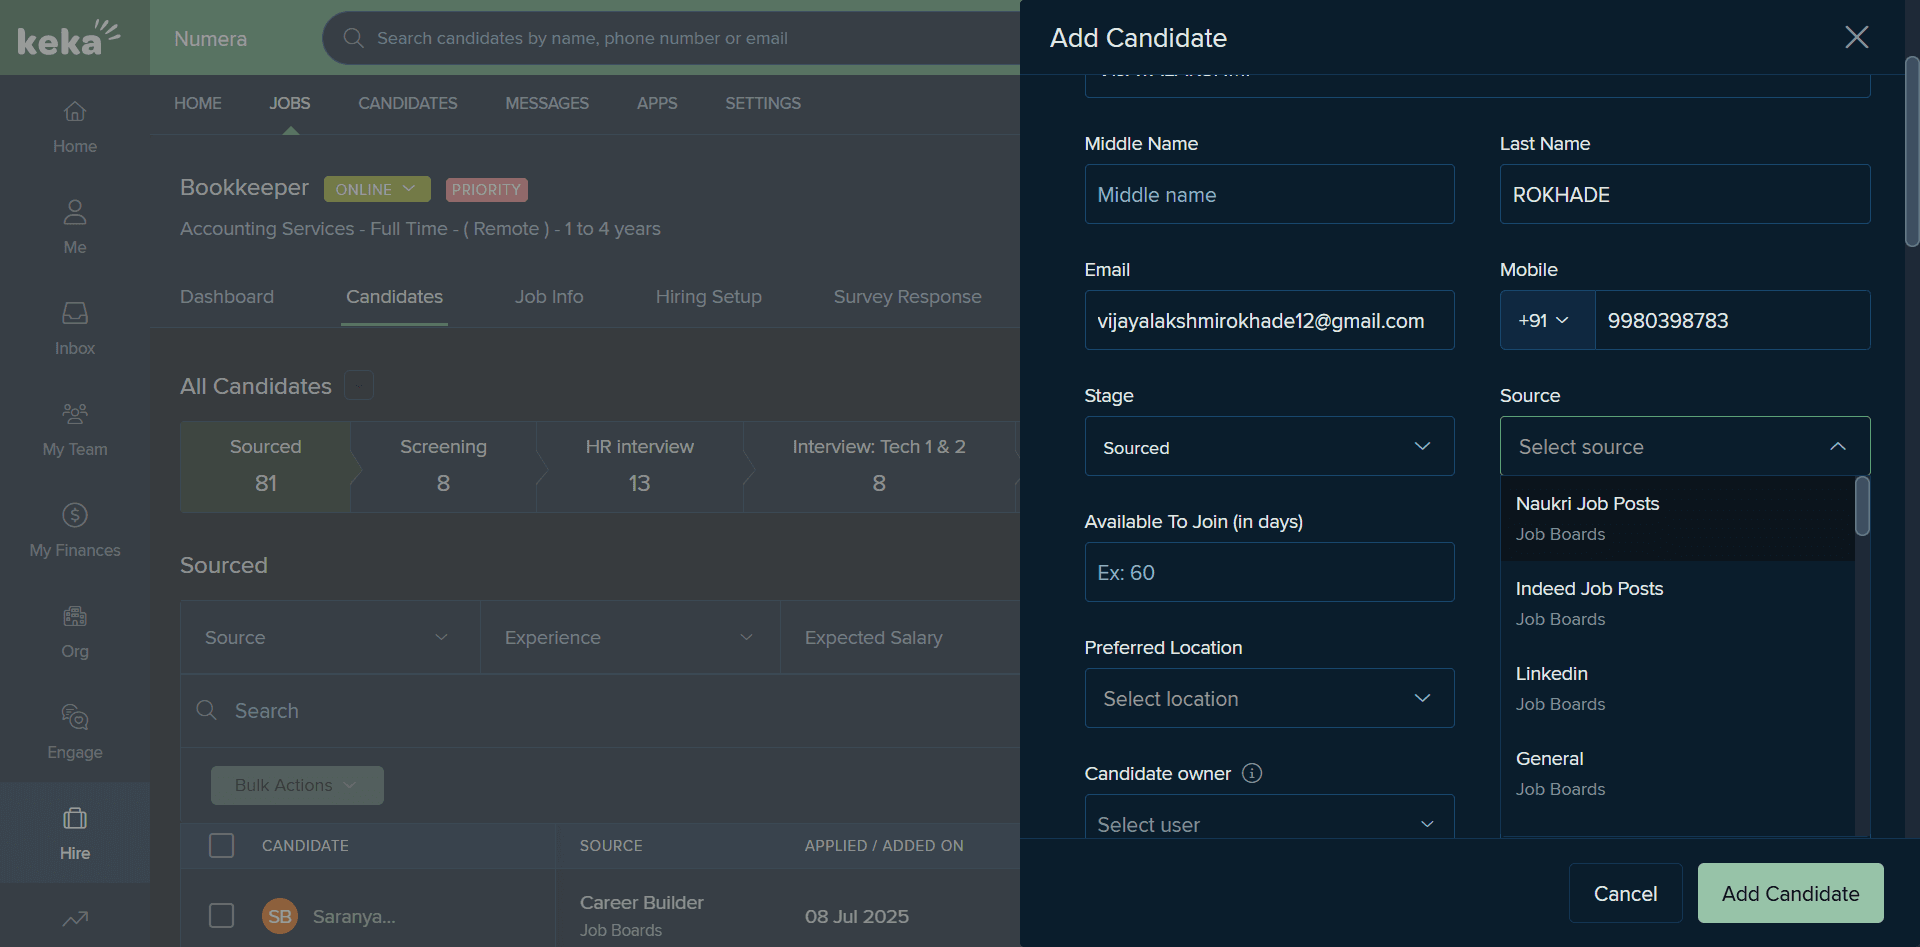1920x947 pixels.
Task: Go to the Me profile icon
Action: 75,212
